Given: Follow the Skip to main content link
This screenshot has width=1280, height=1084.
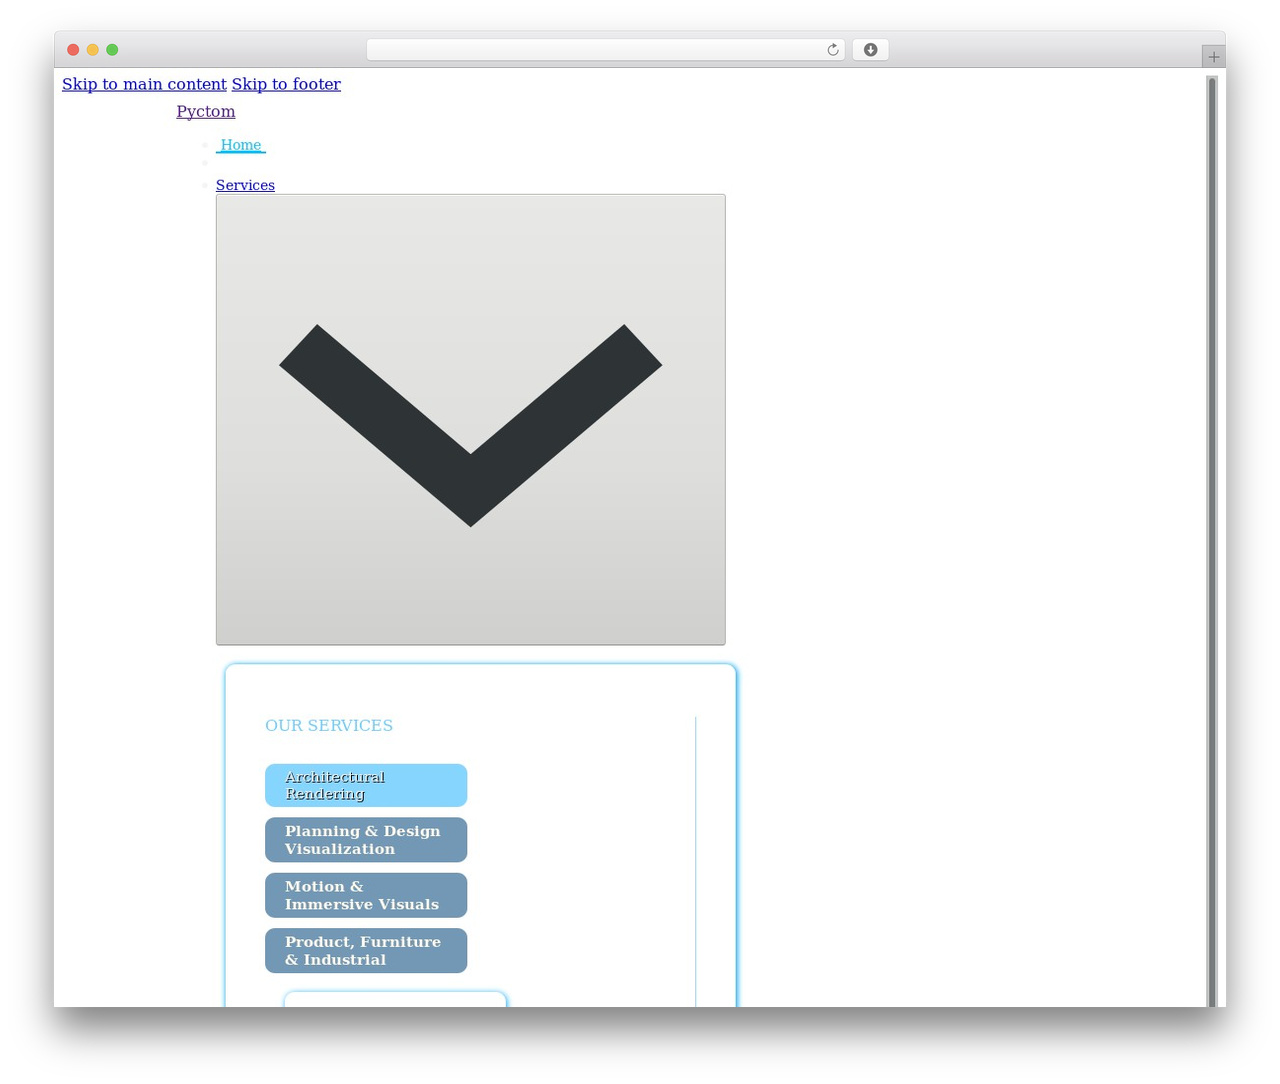Looking at the screenshot, I should (144, 84).
